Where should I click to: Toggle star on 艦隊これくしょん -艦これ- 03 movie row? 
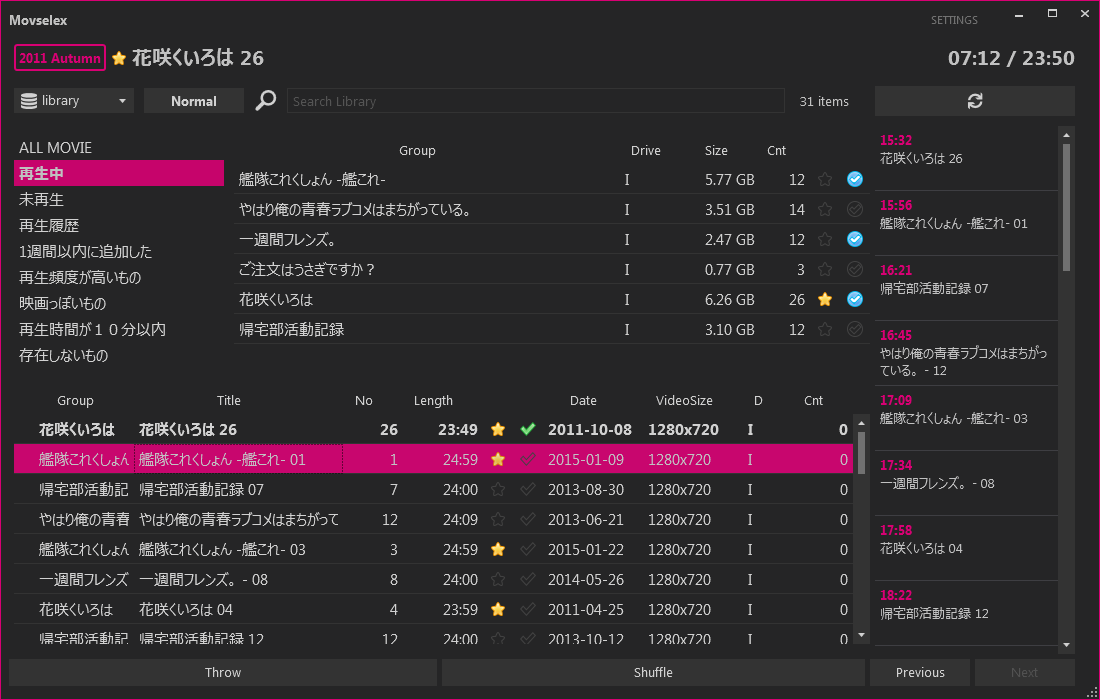pos(498,549)
